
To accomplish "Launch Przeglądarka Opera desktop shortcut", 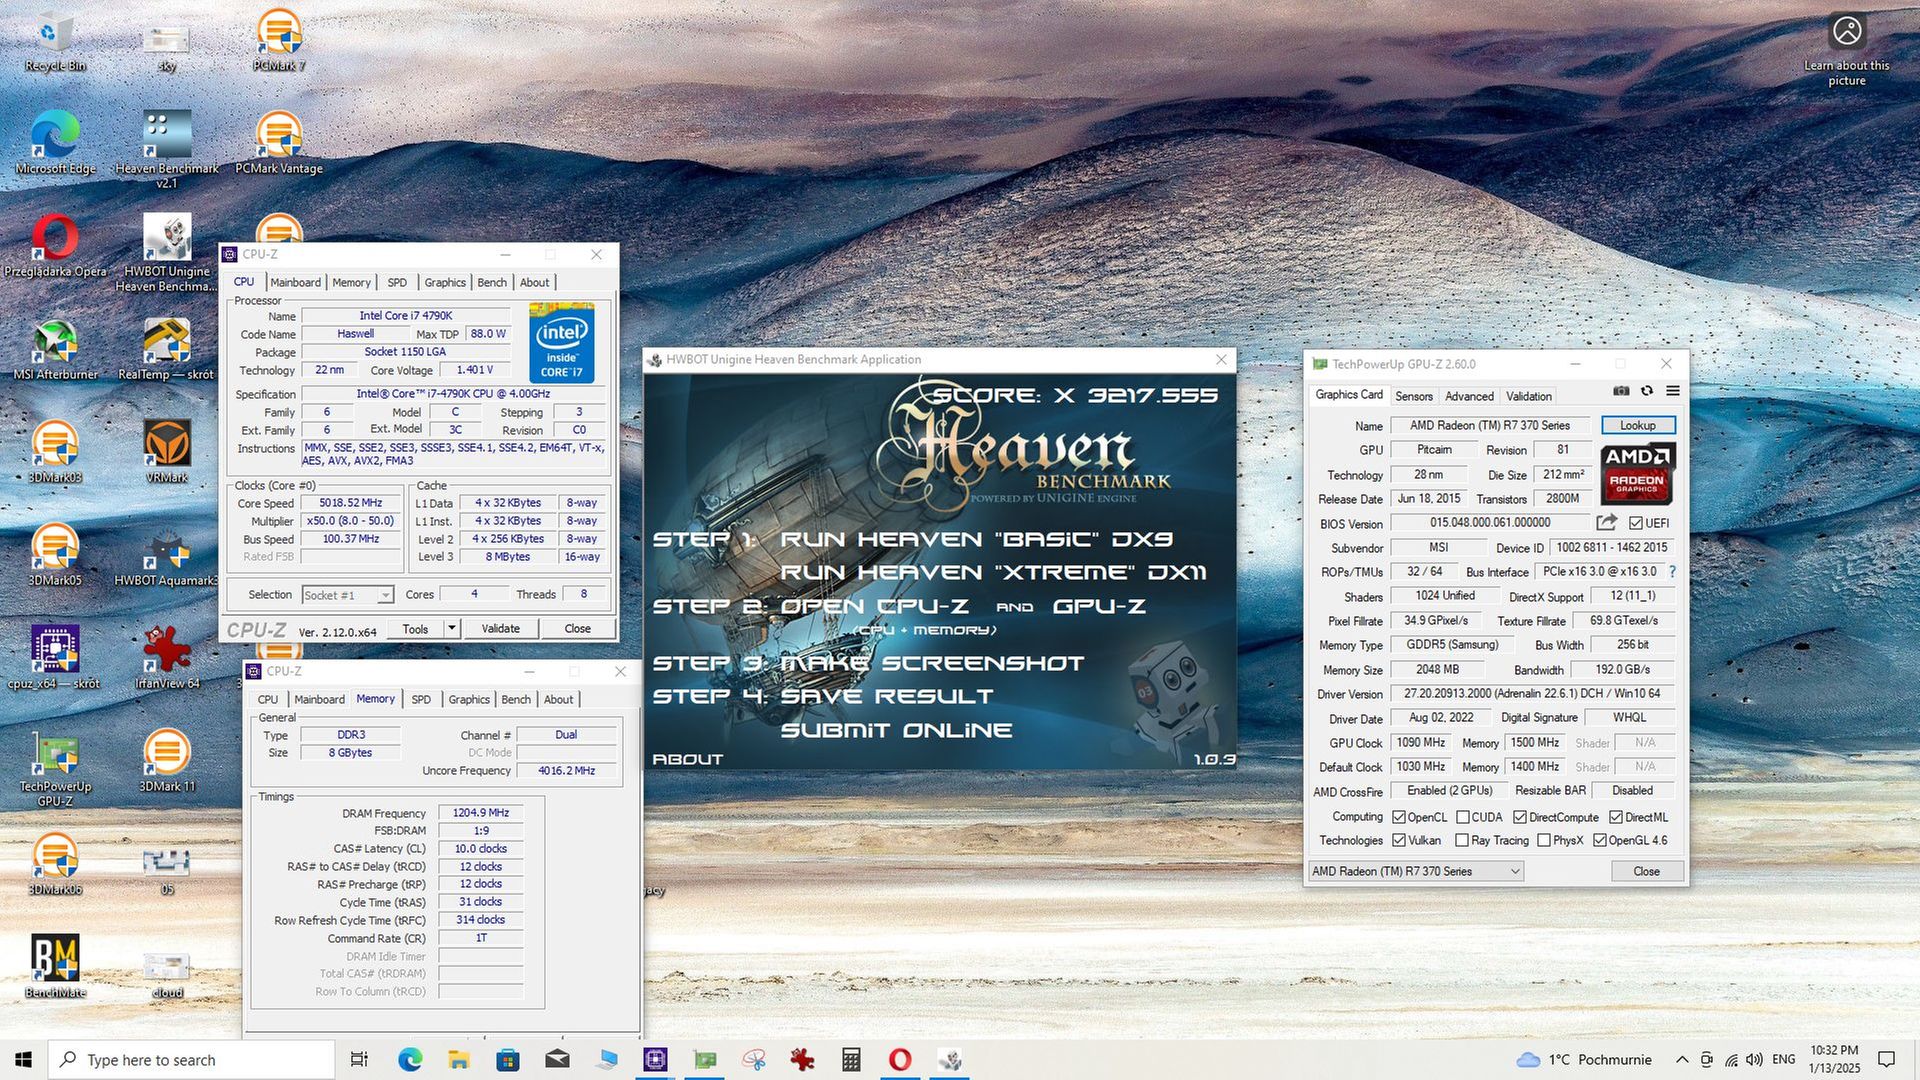I will pos(55,246).
